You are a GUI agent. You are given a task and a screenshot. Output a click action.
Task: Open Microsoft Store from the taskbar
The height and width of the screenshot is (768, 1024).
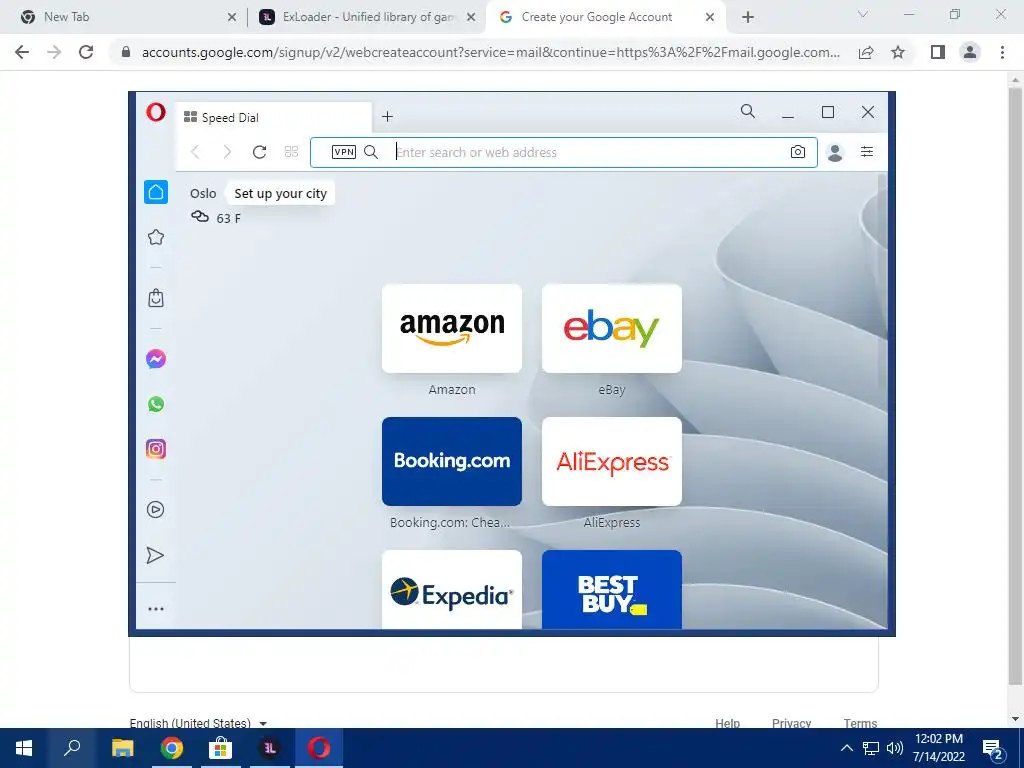click(x=221, y=748)
